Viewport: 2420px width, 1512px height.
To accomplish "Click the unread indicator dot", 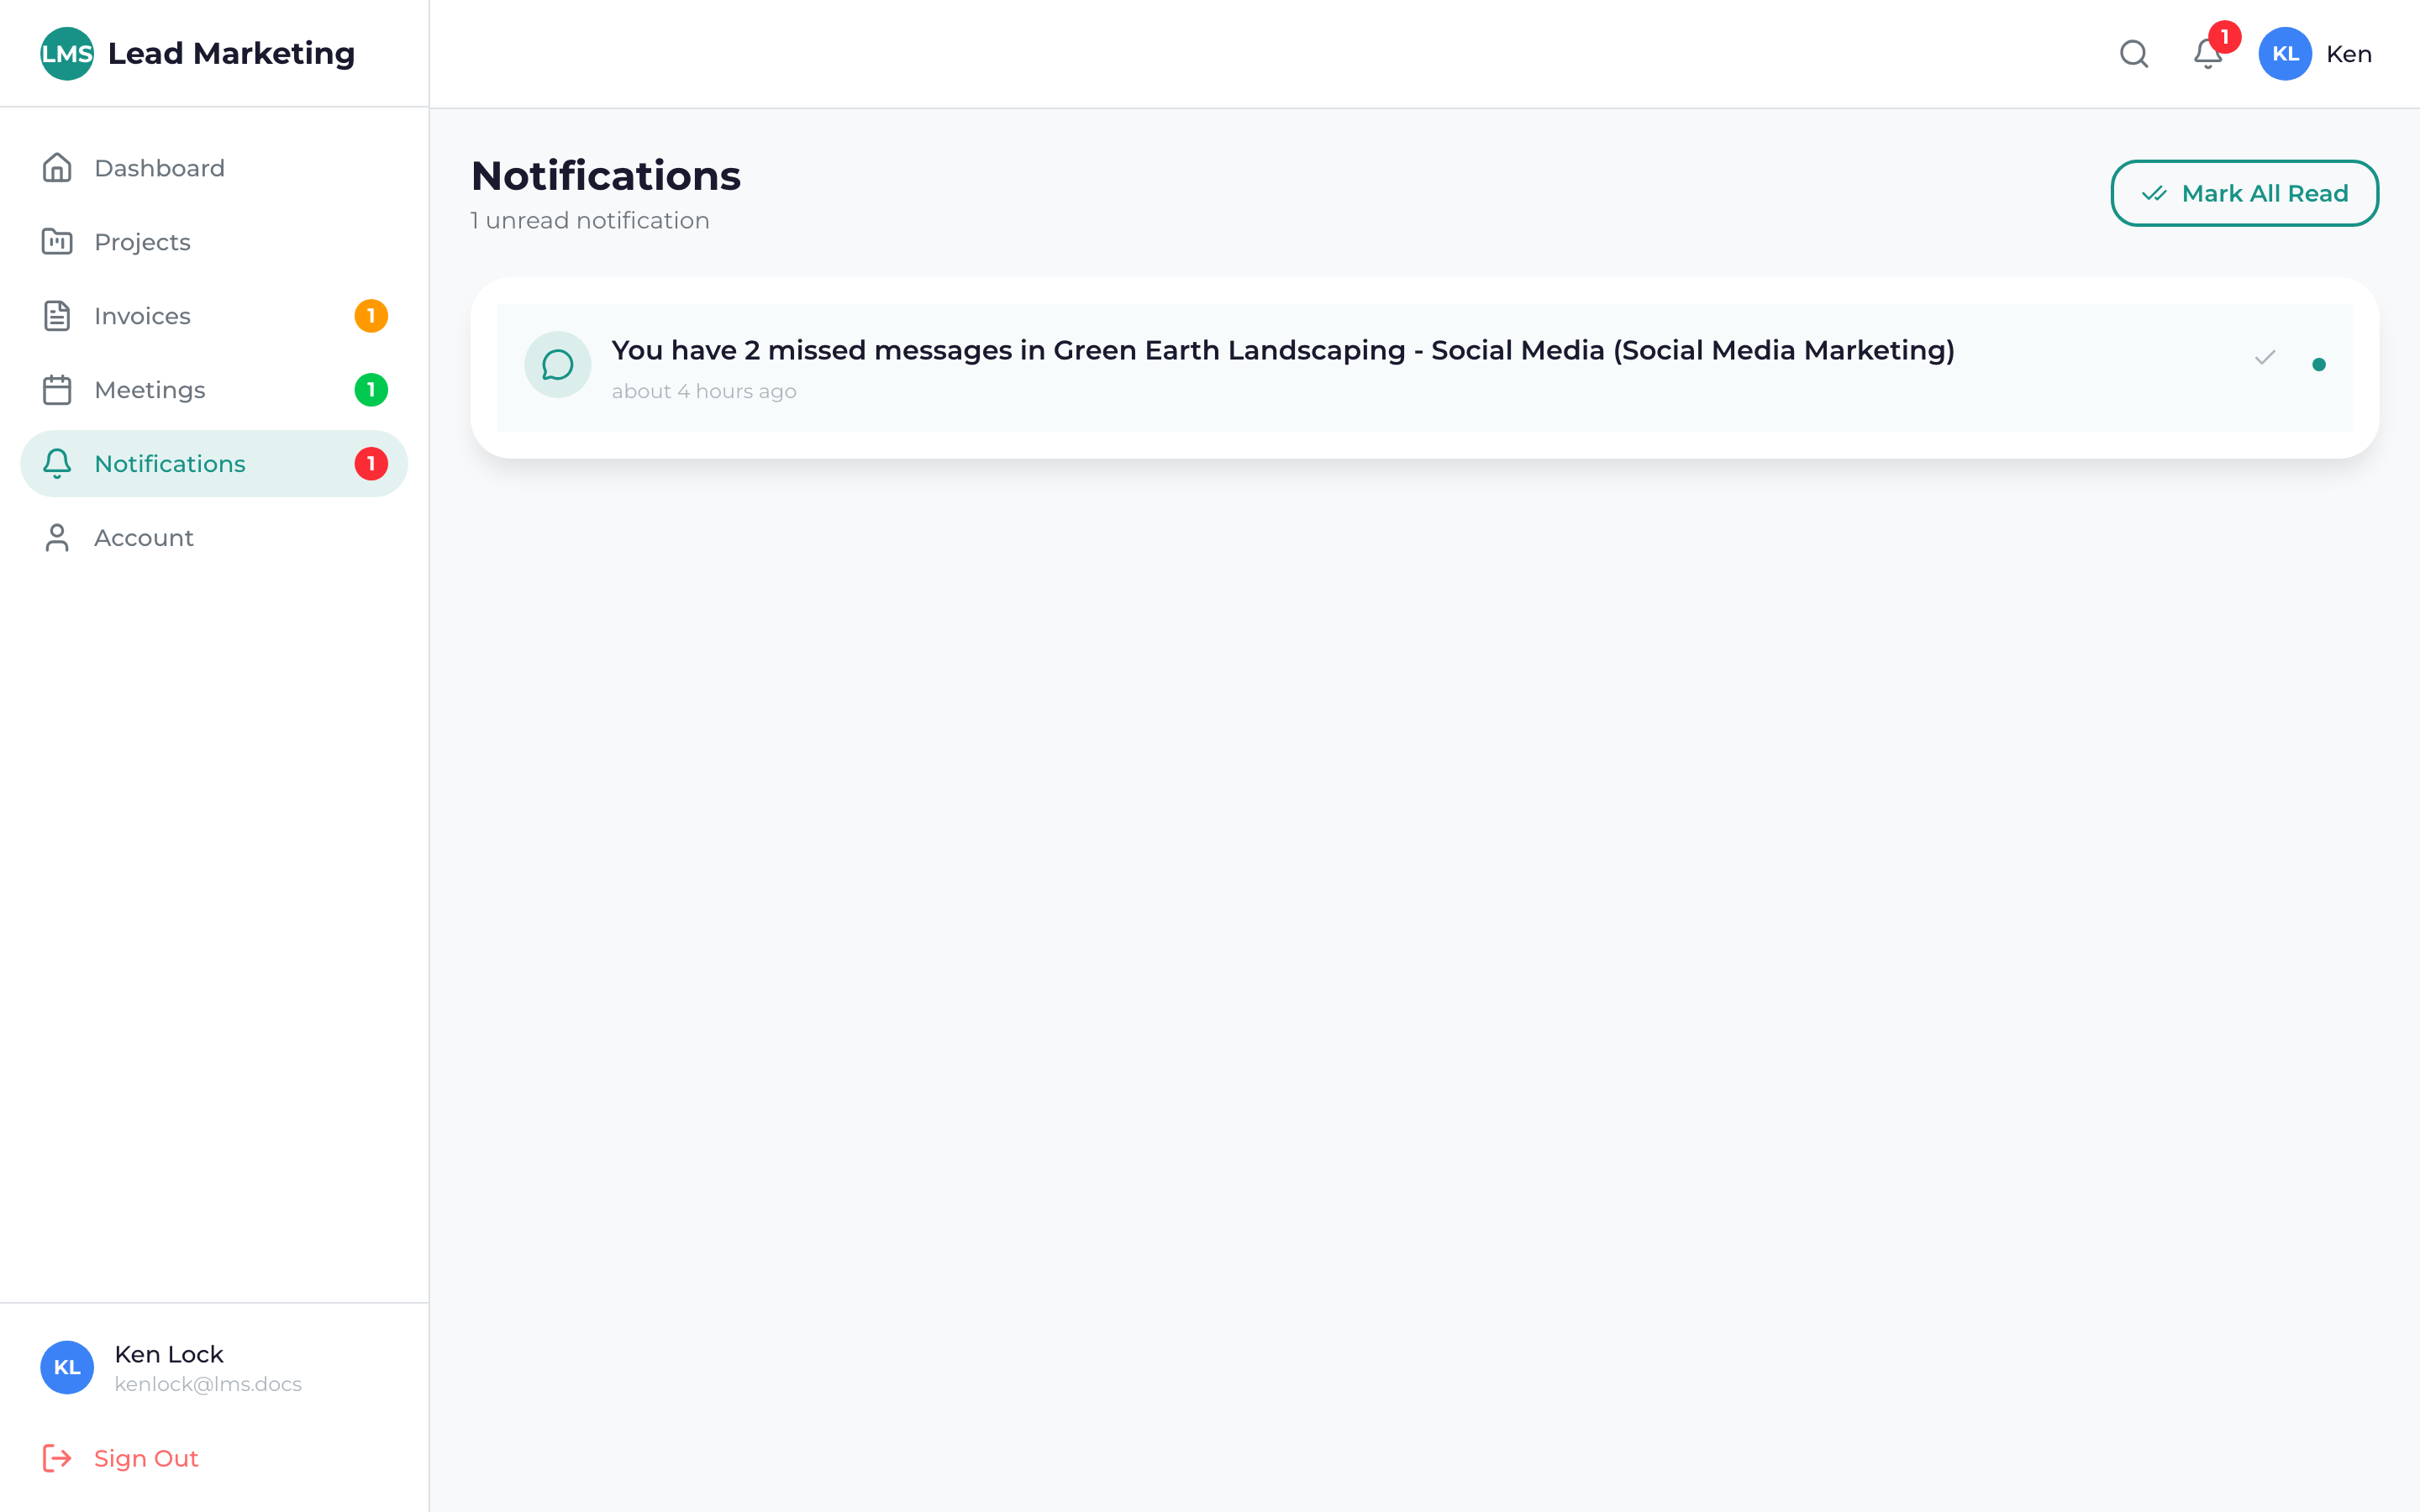I will (x=2320, y=365).
